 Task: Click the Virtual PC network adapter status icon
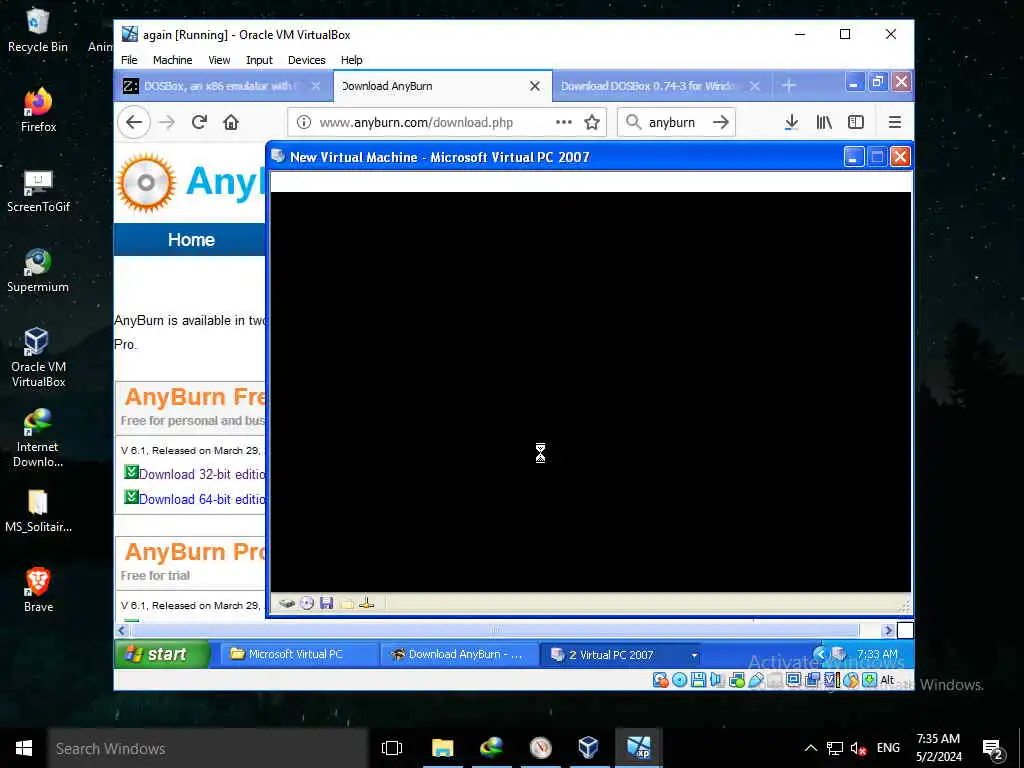(x=366, y=603)
